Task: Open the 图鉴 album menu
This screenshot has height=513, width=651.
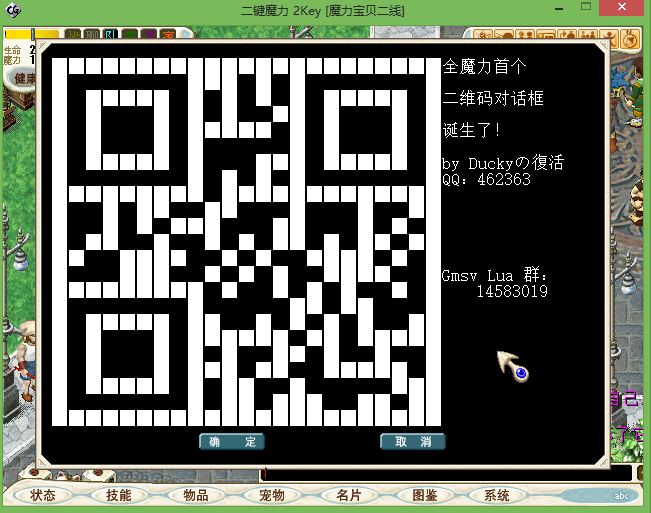Action: pos(425,495)
